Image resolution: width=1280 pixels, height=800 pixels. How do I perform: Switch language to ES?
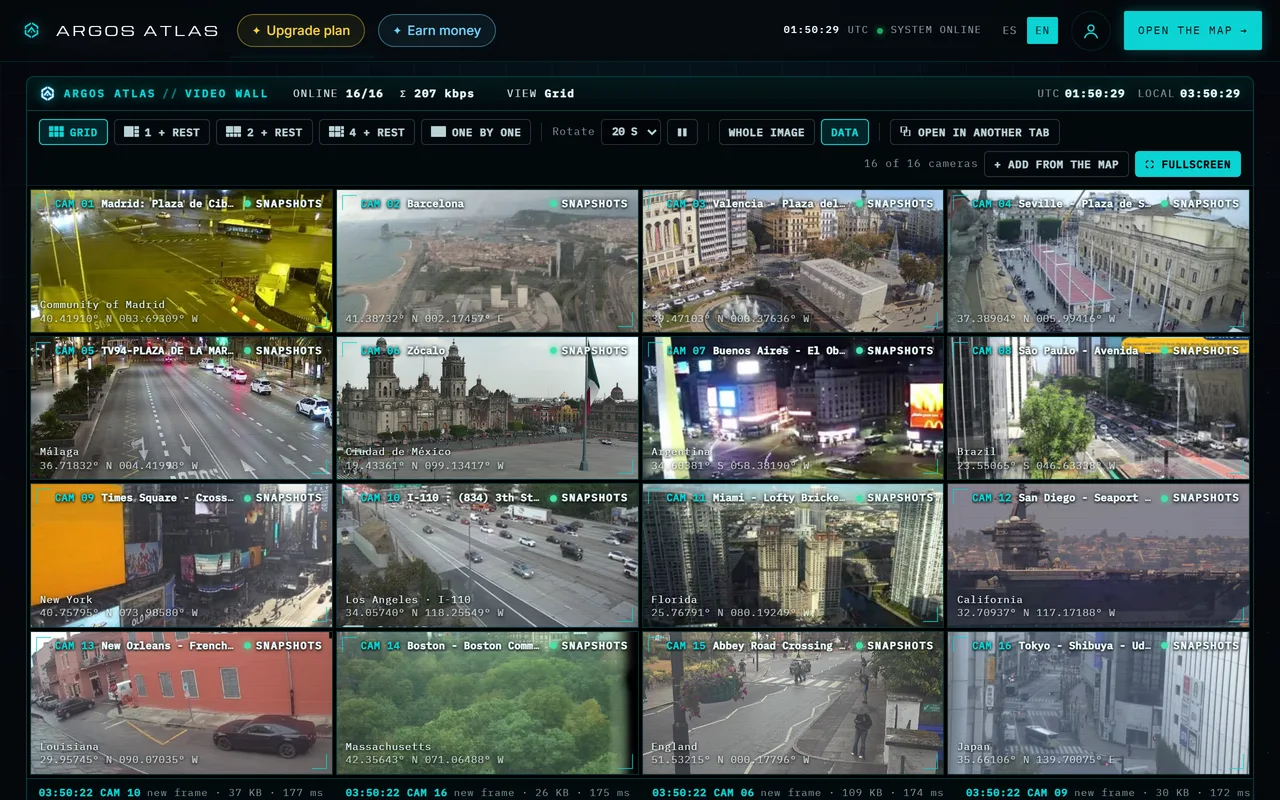1010,31
